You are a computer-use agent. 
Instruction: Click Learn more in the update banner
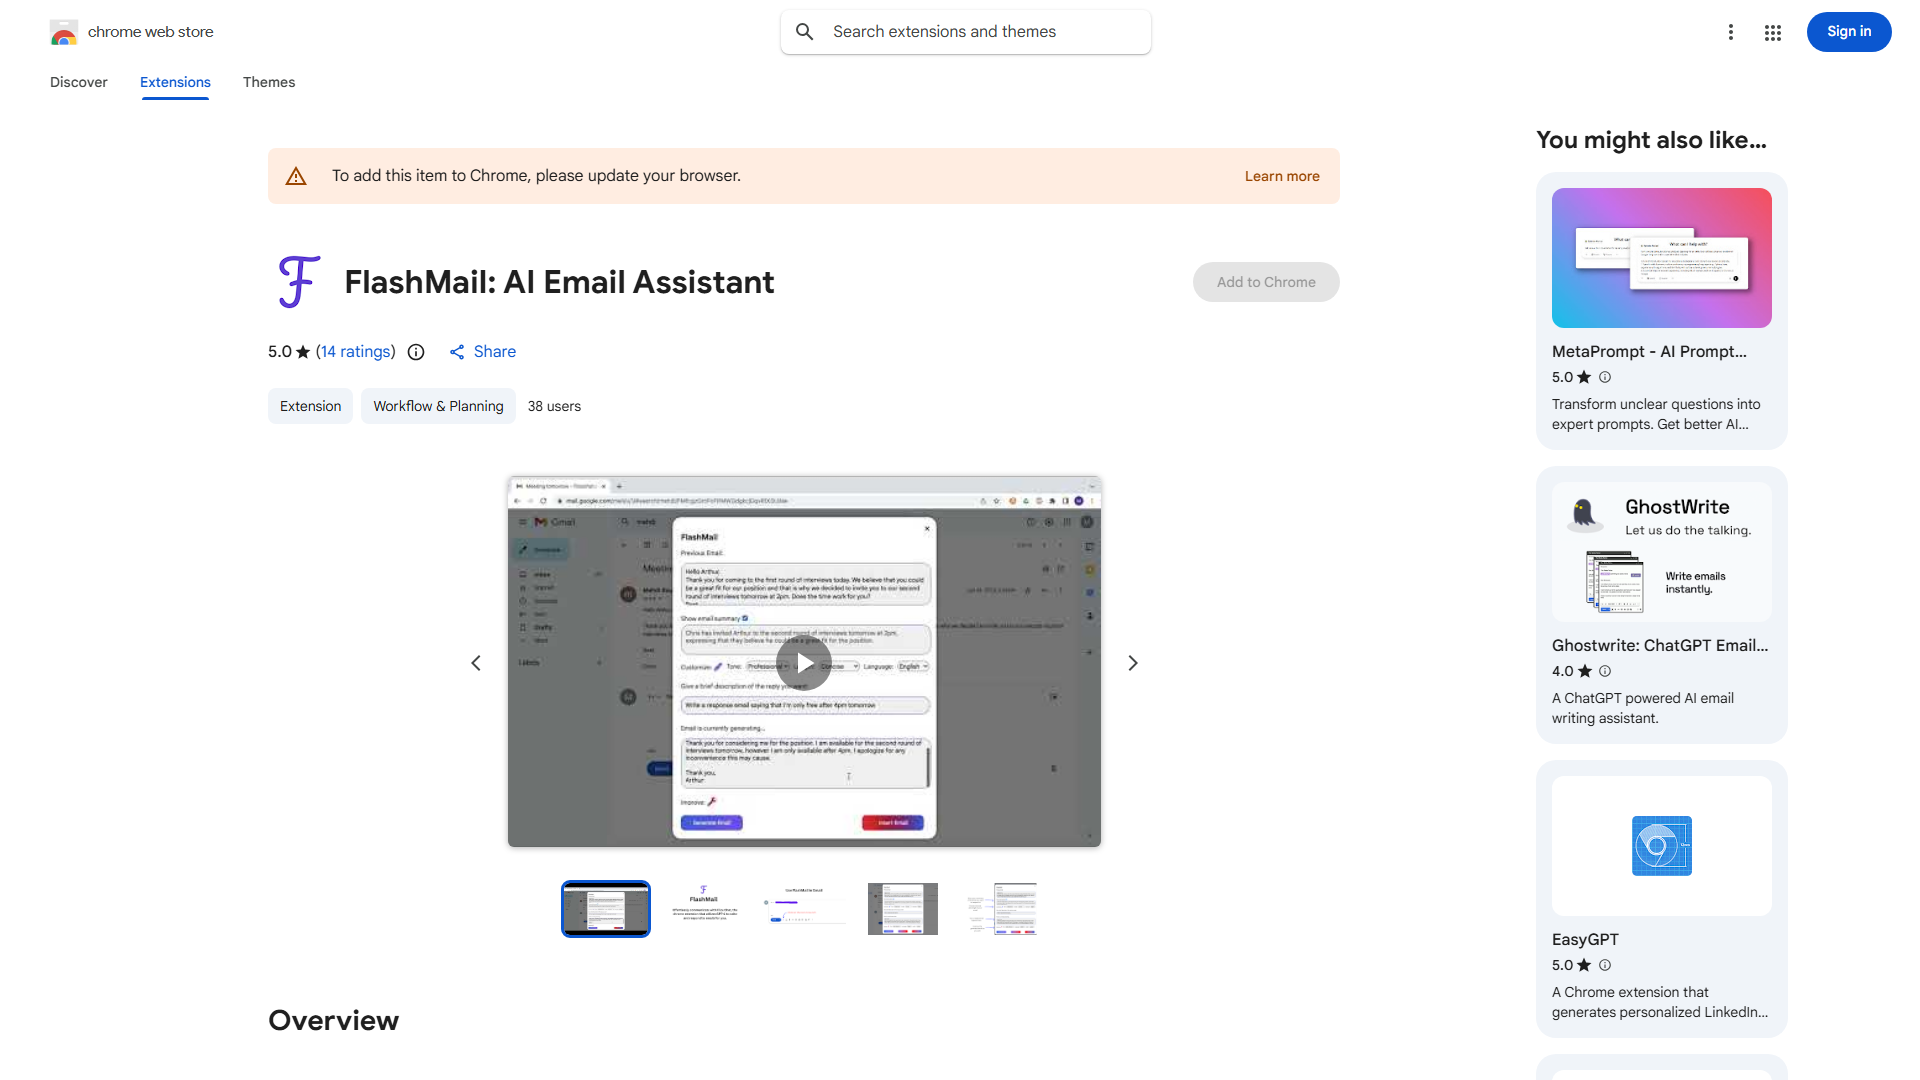pos(1281,176)
